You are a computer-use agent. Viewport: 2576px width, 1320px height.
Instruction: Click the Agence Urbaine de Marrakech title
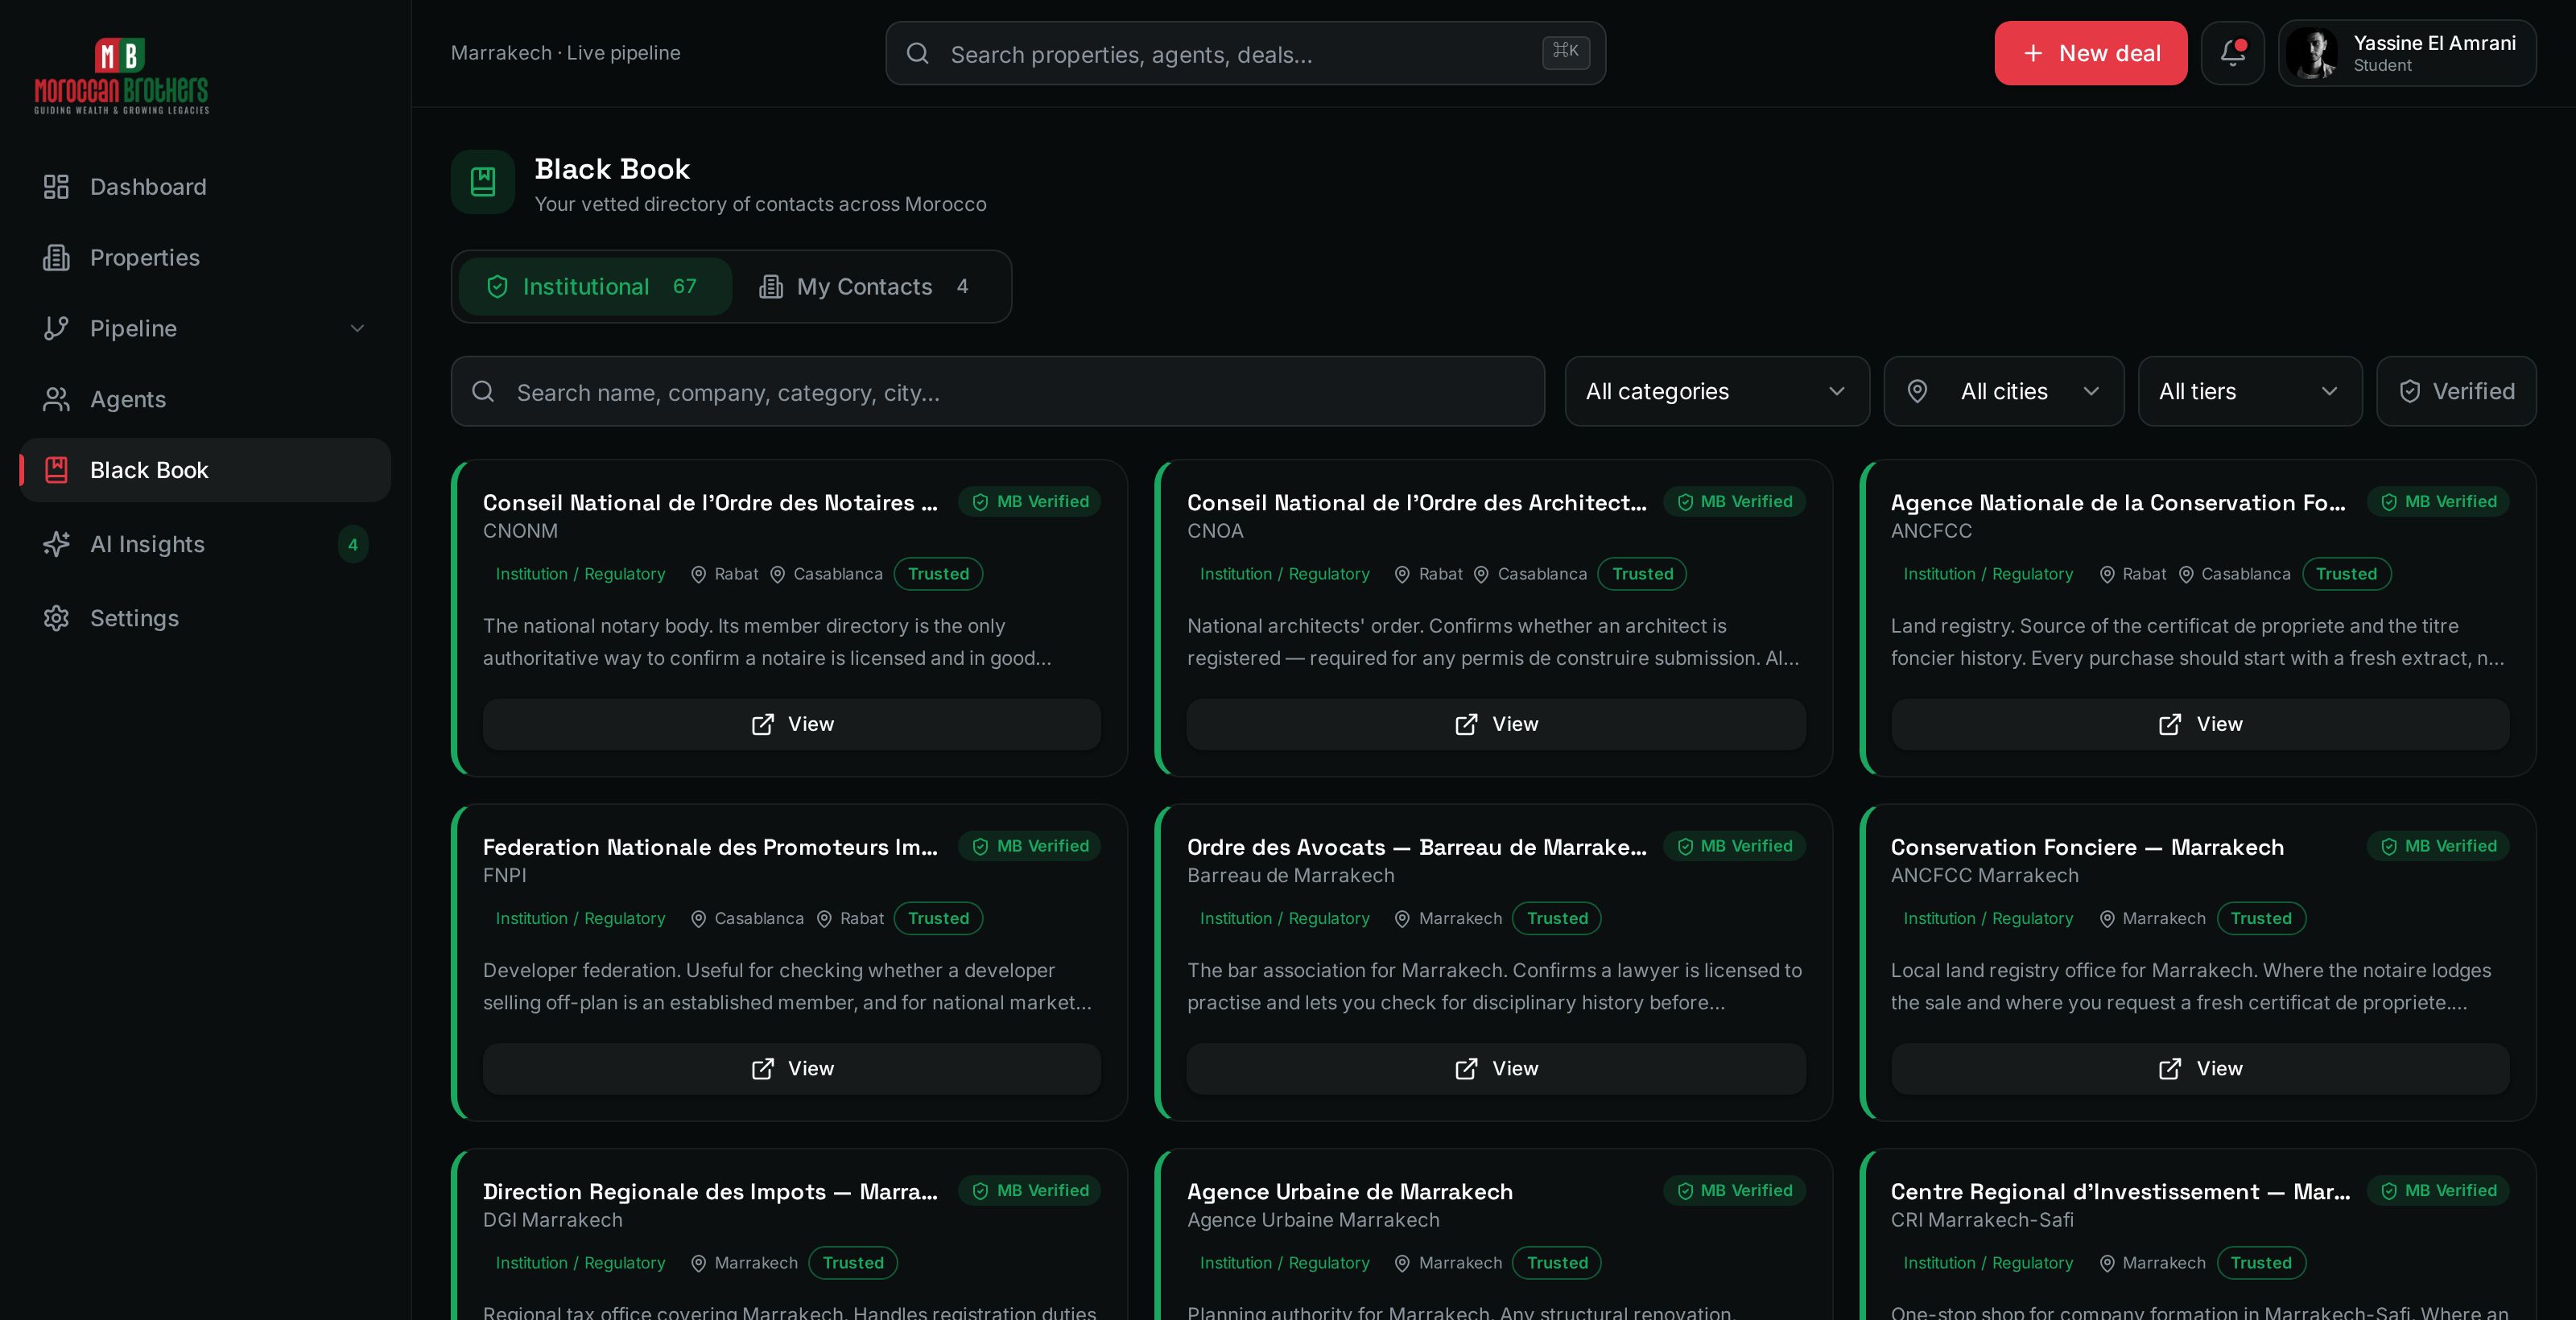1349,1192
